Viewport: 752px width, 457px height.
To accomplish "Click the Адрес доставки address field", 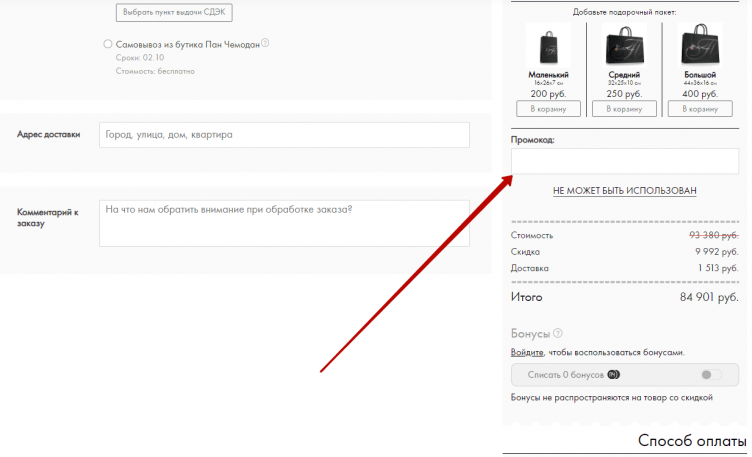I will coord(284,135).
